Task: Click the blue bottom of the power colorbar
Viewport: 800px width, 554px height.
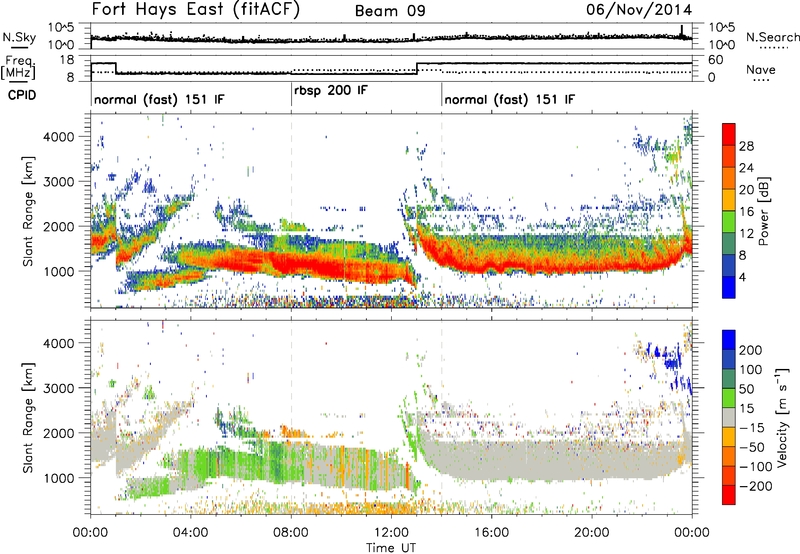Action: [729, 287]
